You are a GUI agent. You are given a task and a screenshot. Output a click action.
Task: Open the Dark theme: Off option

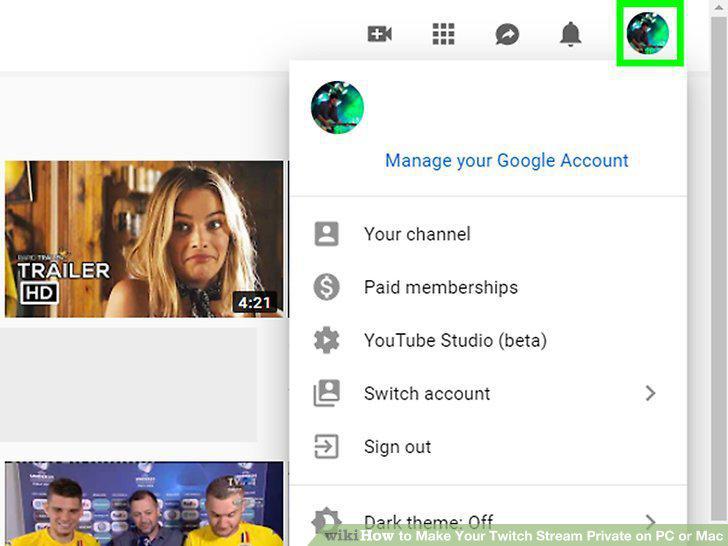pyautogui.click(x=488, y=522)
